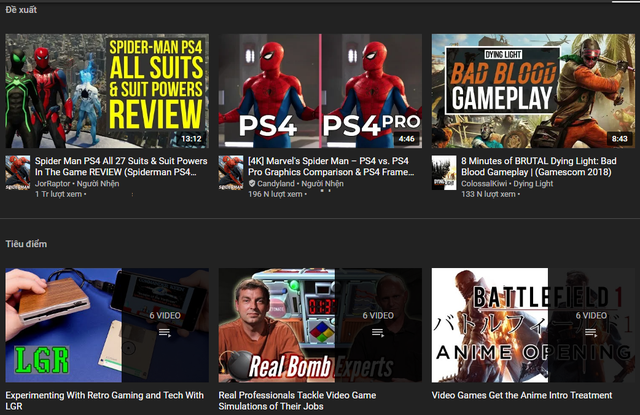Open the Battlefield 1 Anime Opening playlist thumbnail
640x415 pixels.
pos(533,325)
